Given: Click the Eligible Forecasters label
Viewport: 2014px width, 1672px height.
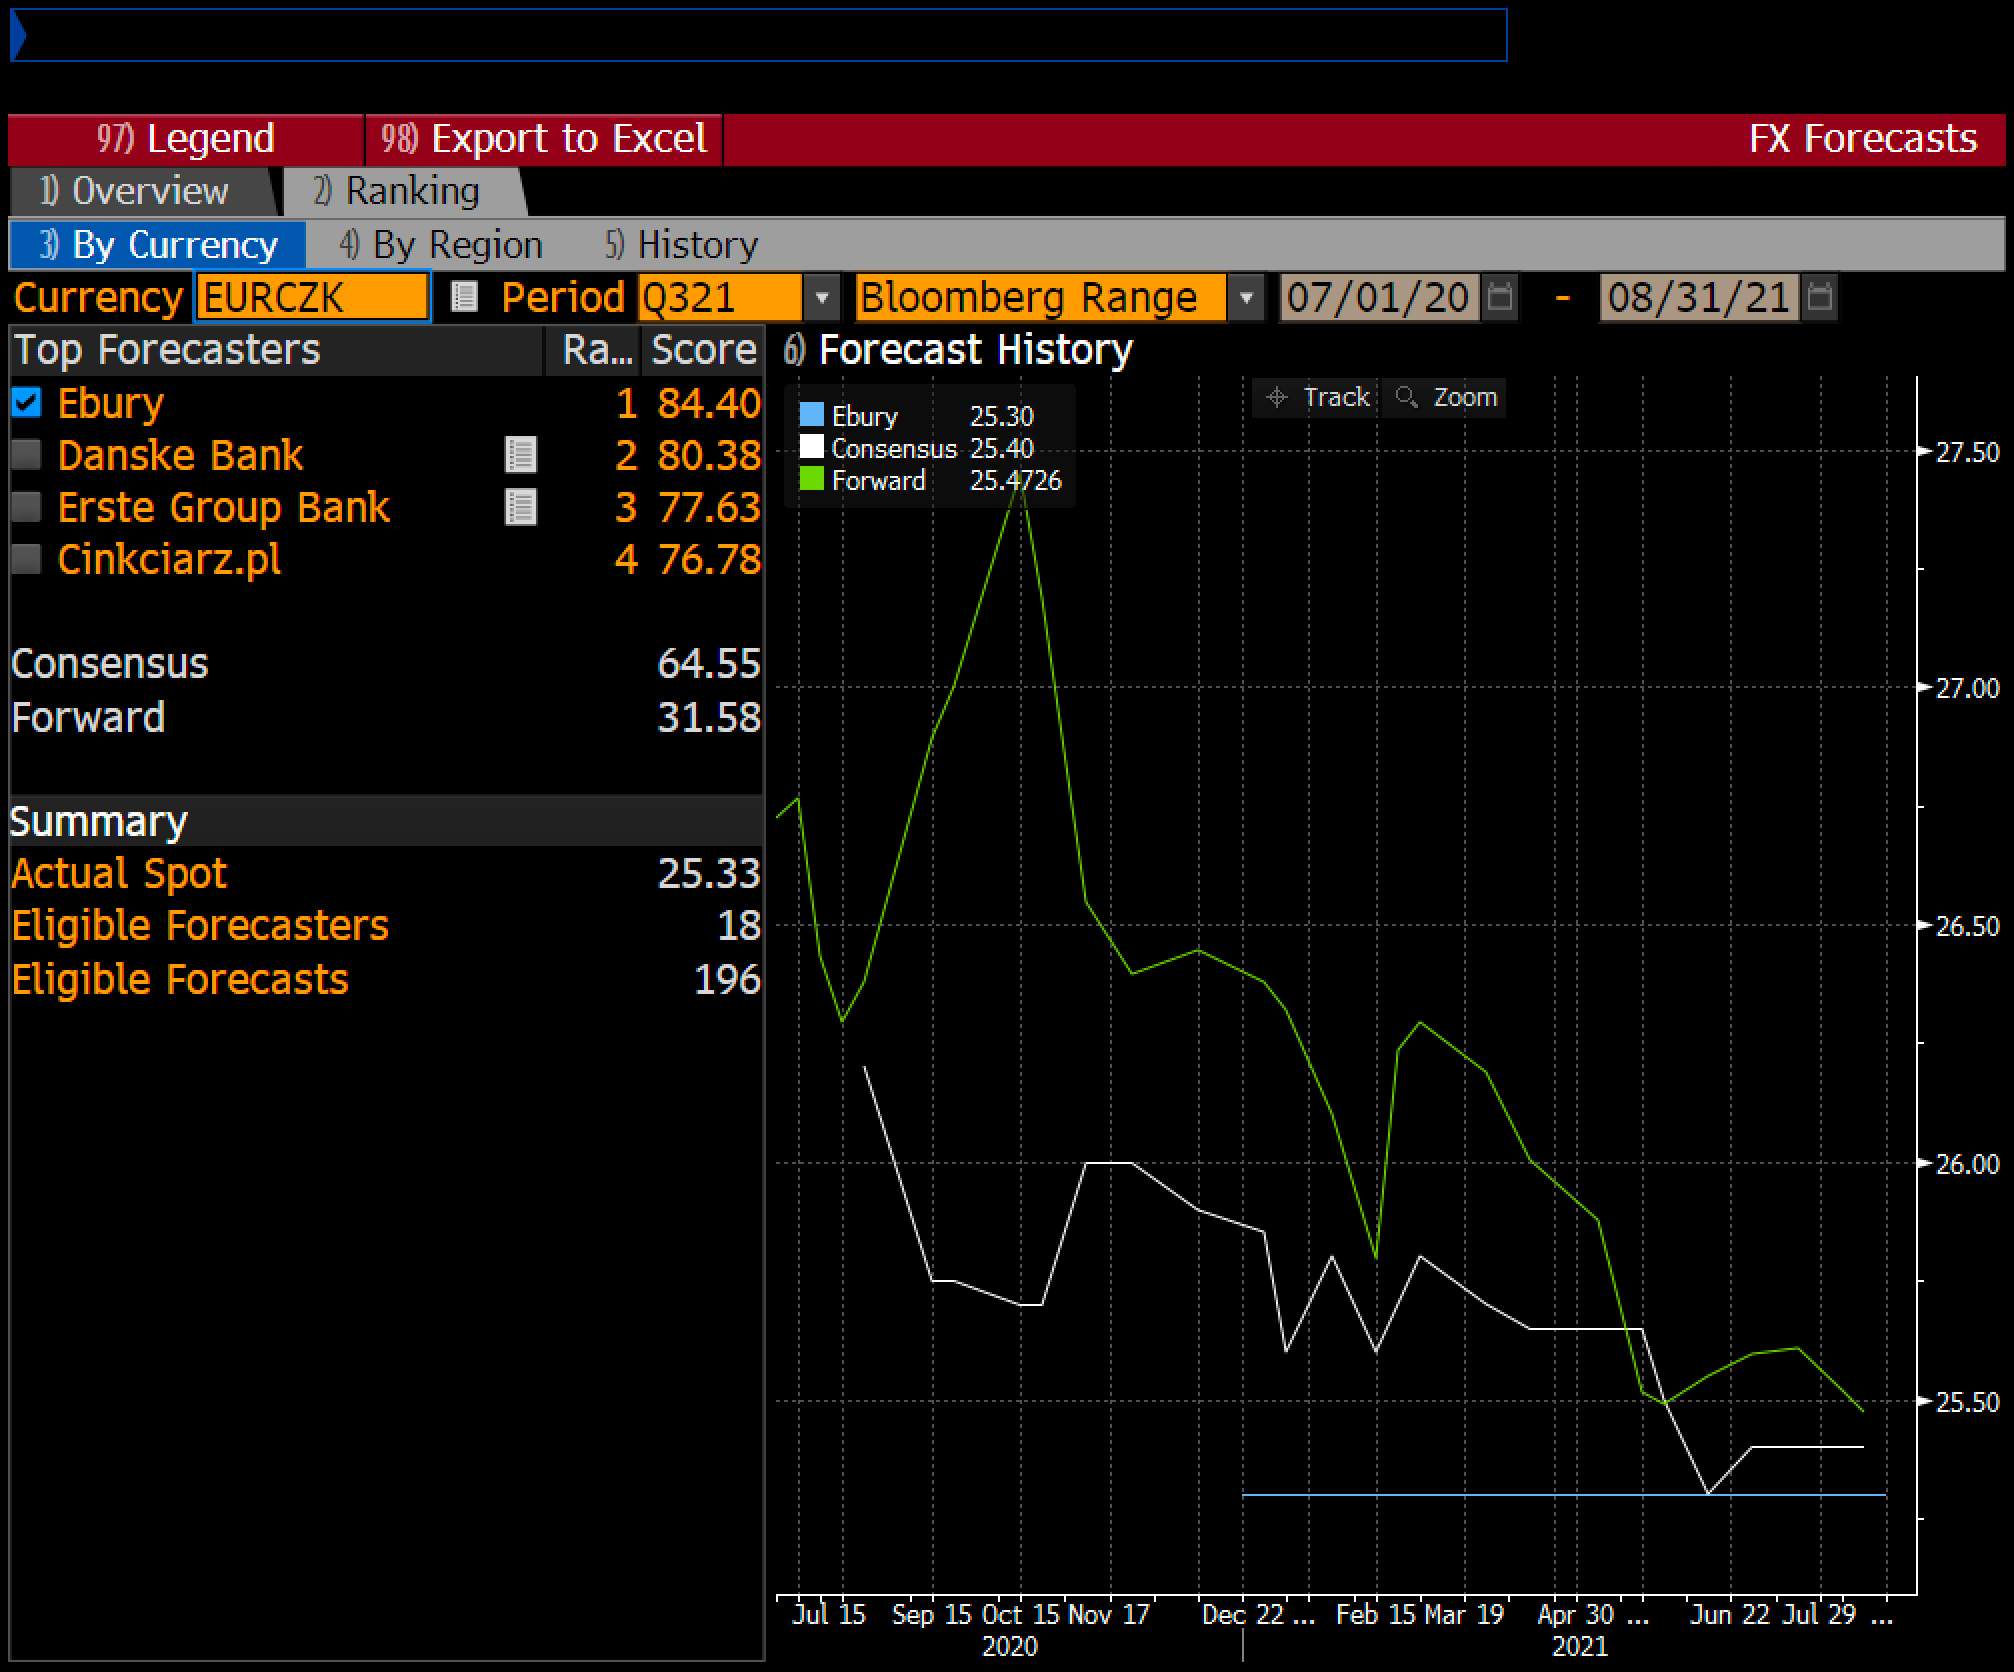Looking at the screenshot, I should coord(200,925).
